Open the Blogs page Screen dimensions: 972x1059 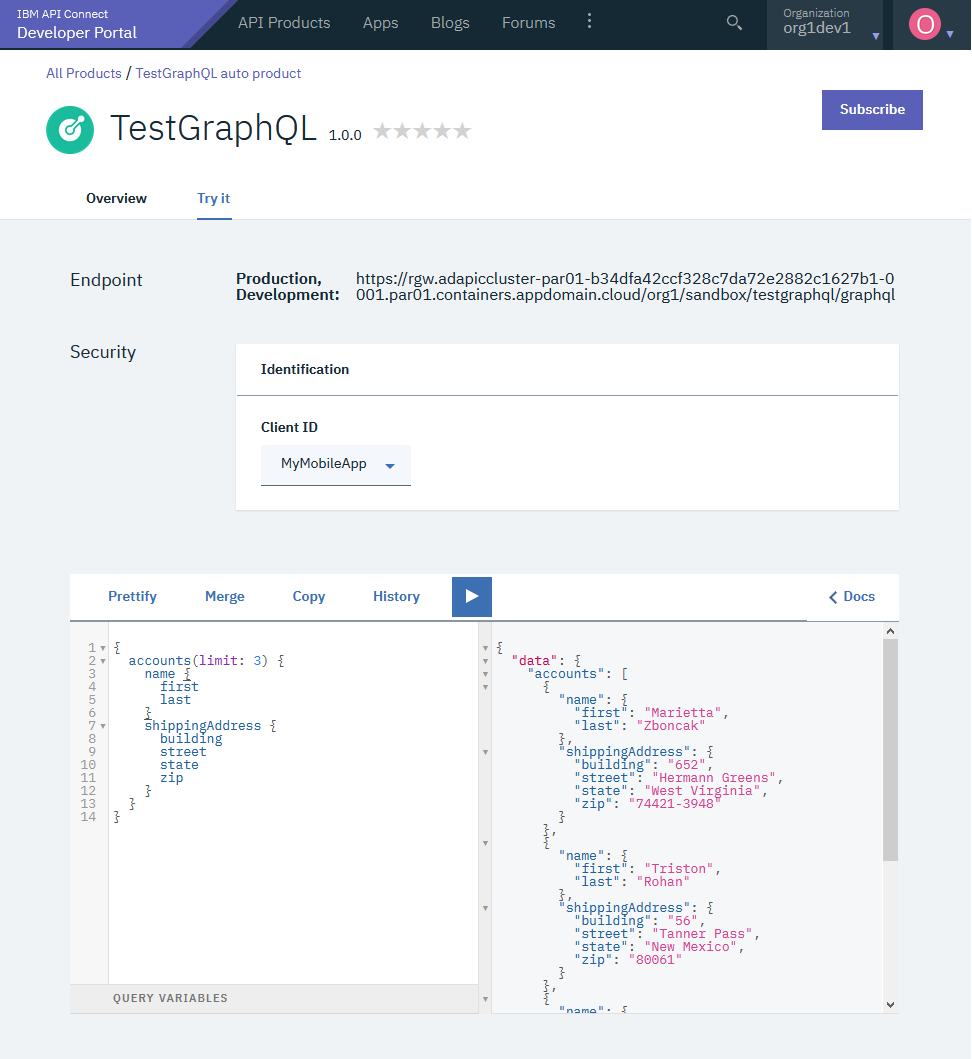[x=450, y=23]
